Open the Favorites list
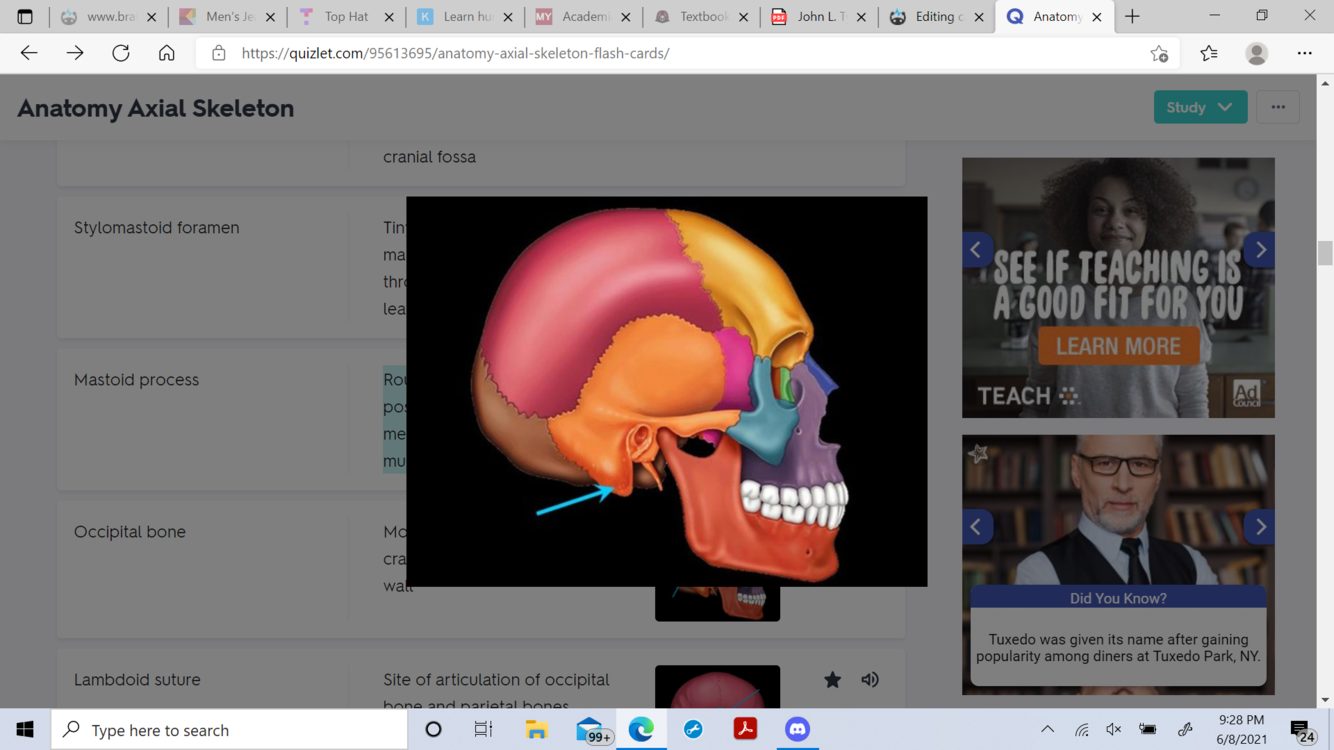This screenshot has height=750, width=1334. tap(1209, 53)
